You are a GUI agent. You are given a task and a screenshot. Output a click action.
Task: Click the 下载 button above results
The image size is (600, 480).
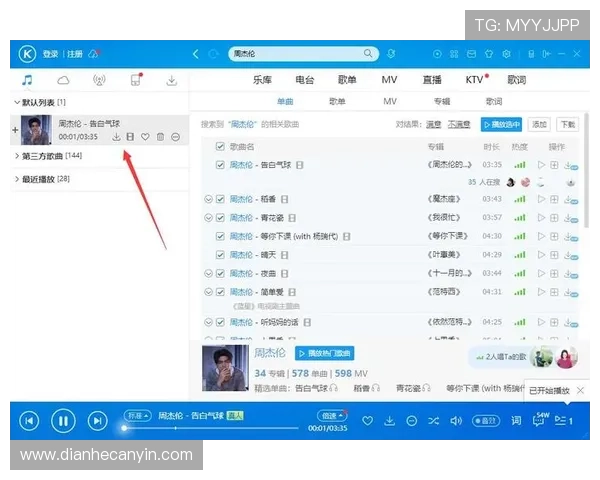pyautogui.click(x=567, y=124)
